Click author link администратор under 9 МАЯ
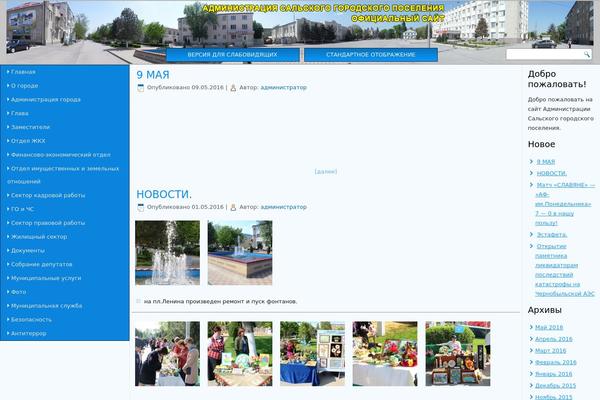Image resolution: width=600 pixels, height=400 pixels. click(284, 88)
